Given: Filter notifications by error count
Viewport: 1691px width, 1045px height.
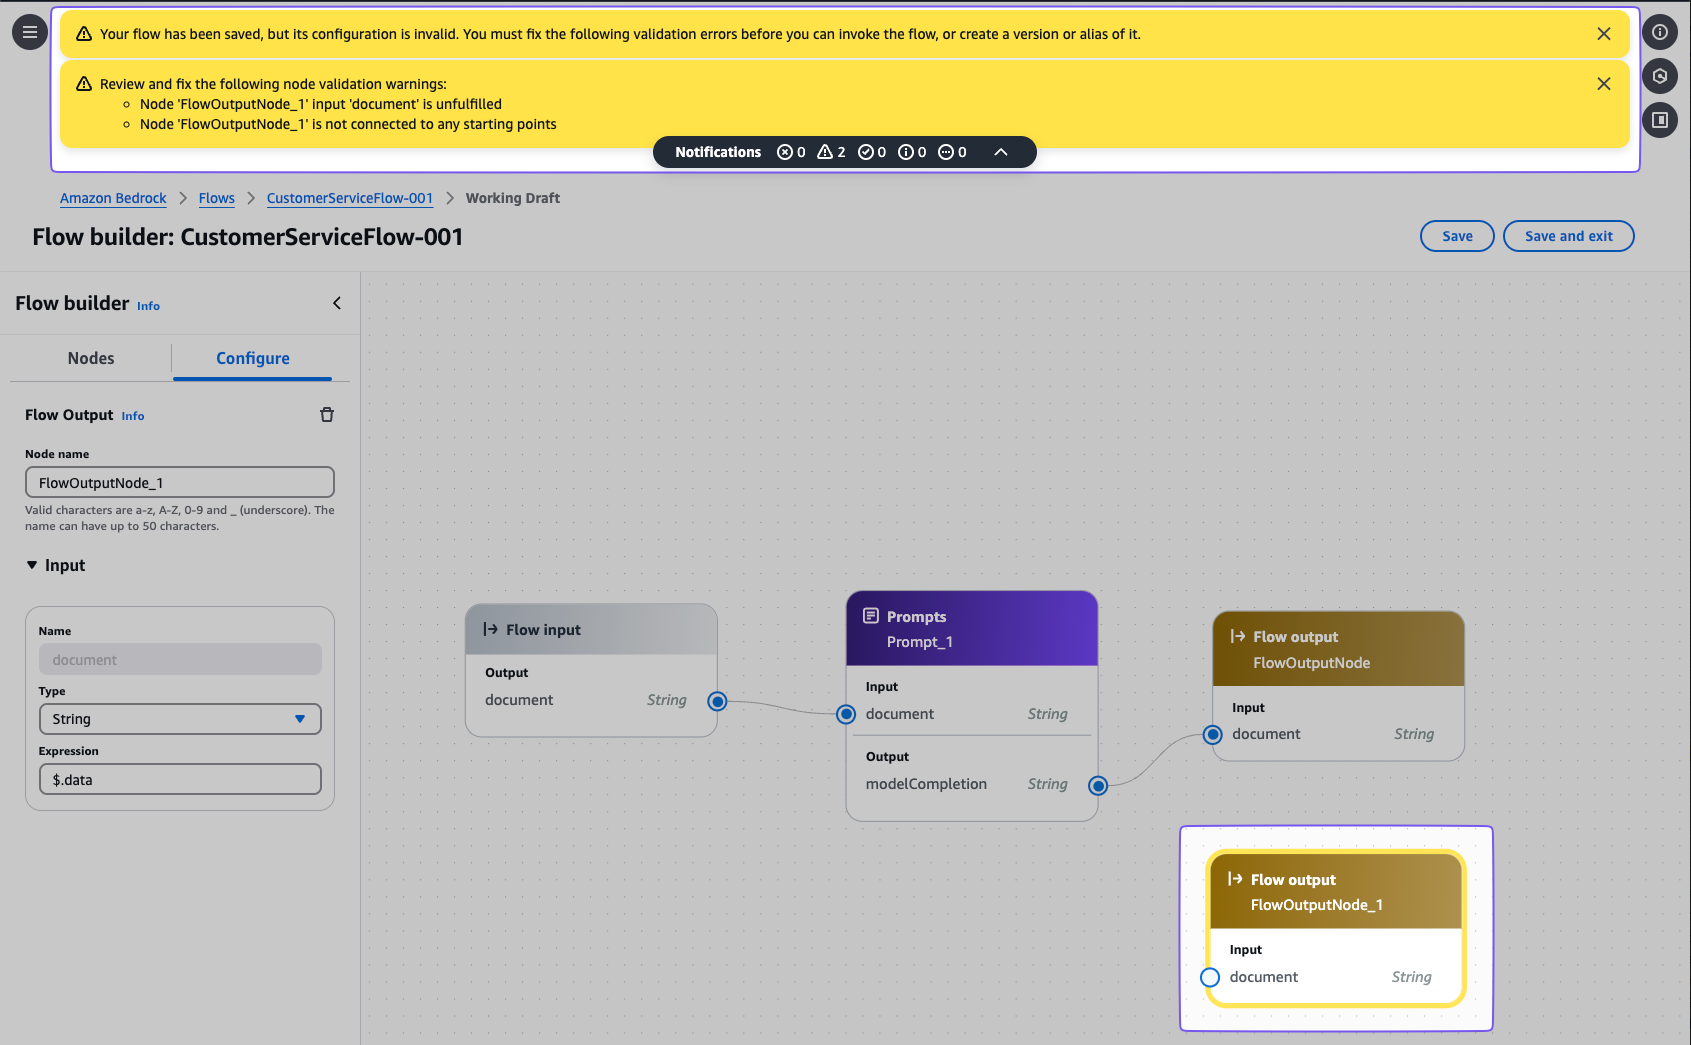Looking at the screenshot, I should pos(791,152).
